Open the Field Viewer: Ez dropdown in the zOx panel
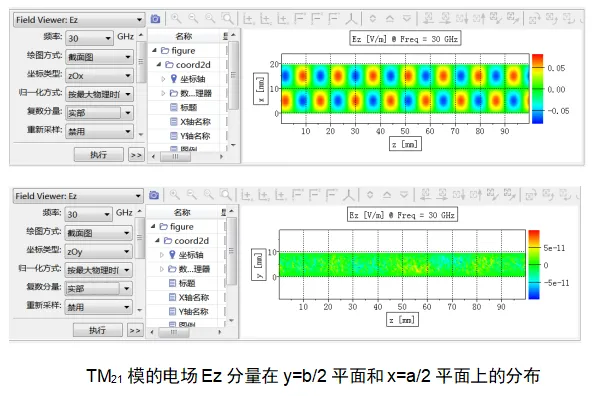 pos(79,19)
